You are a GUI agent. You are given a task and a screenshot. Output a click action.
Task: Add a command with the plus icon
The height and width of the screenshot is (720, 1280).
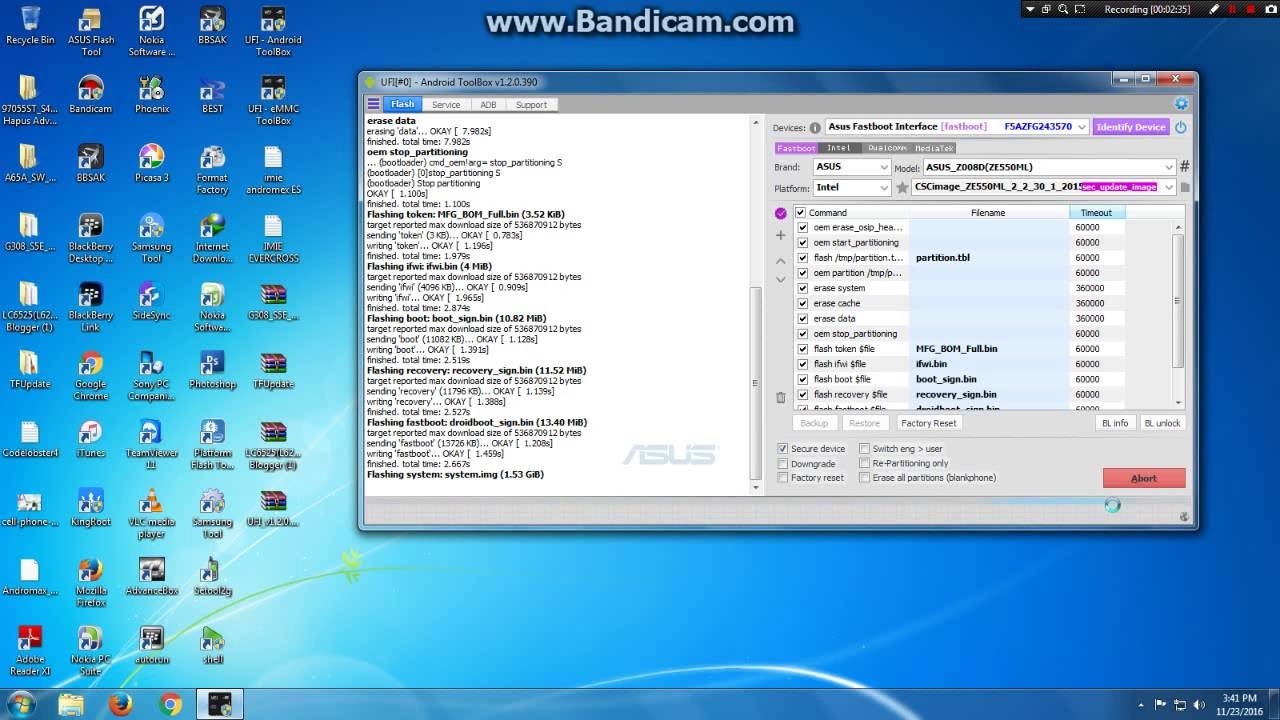coord(781,235)
